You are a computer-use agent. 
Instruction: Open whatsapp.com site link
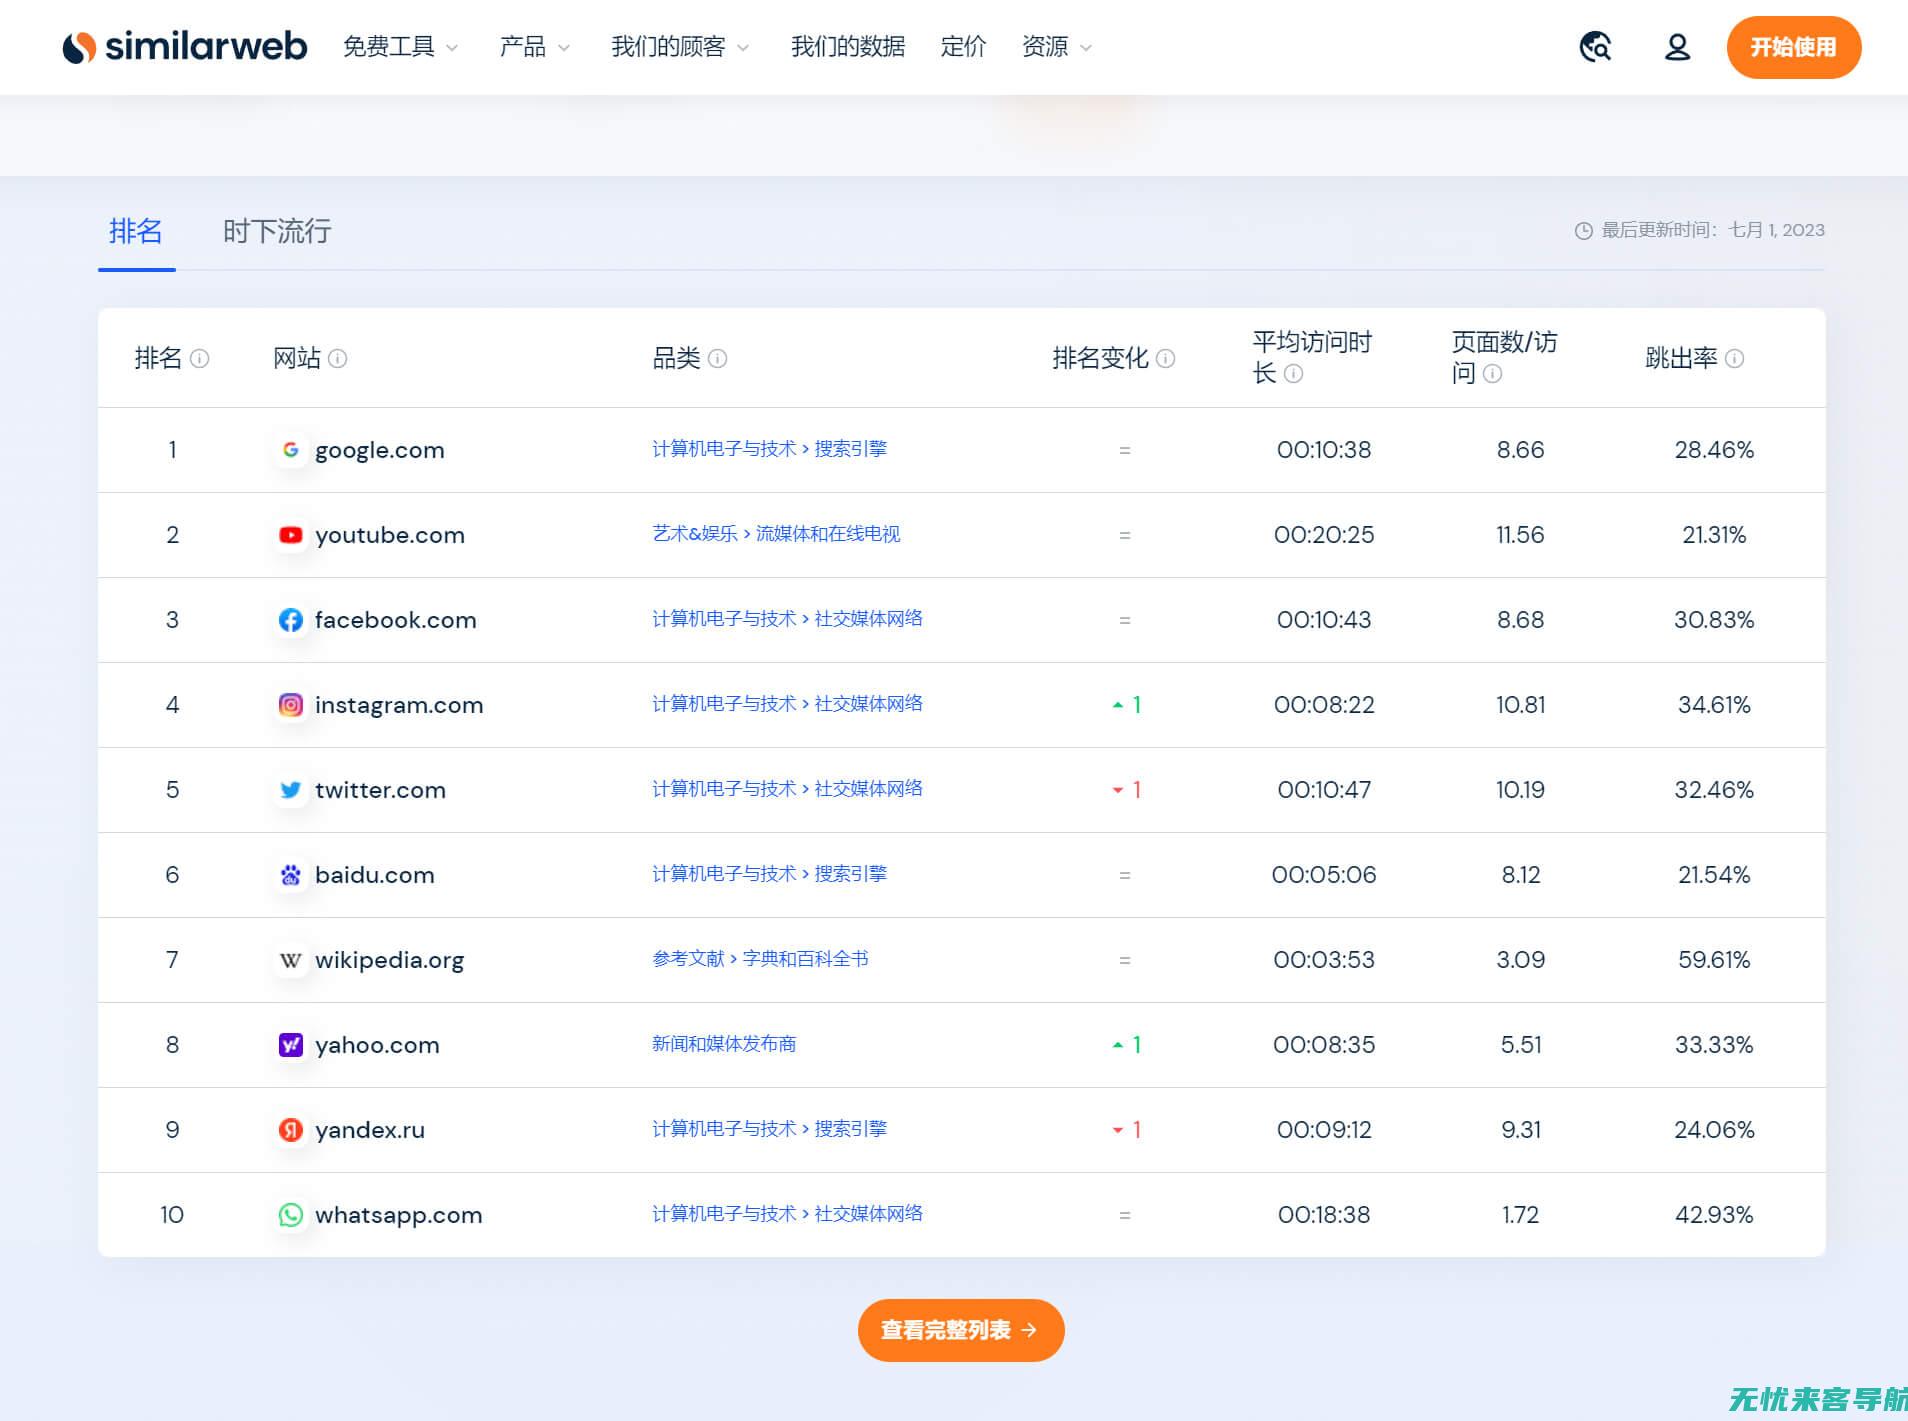point(398,1215)
